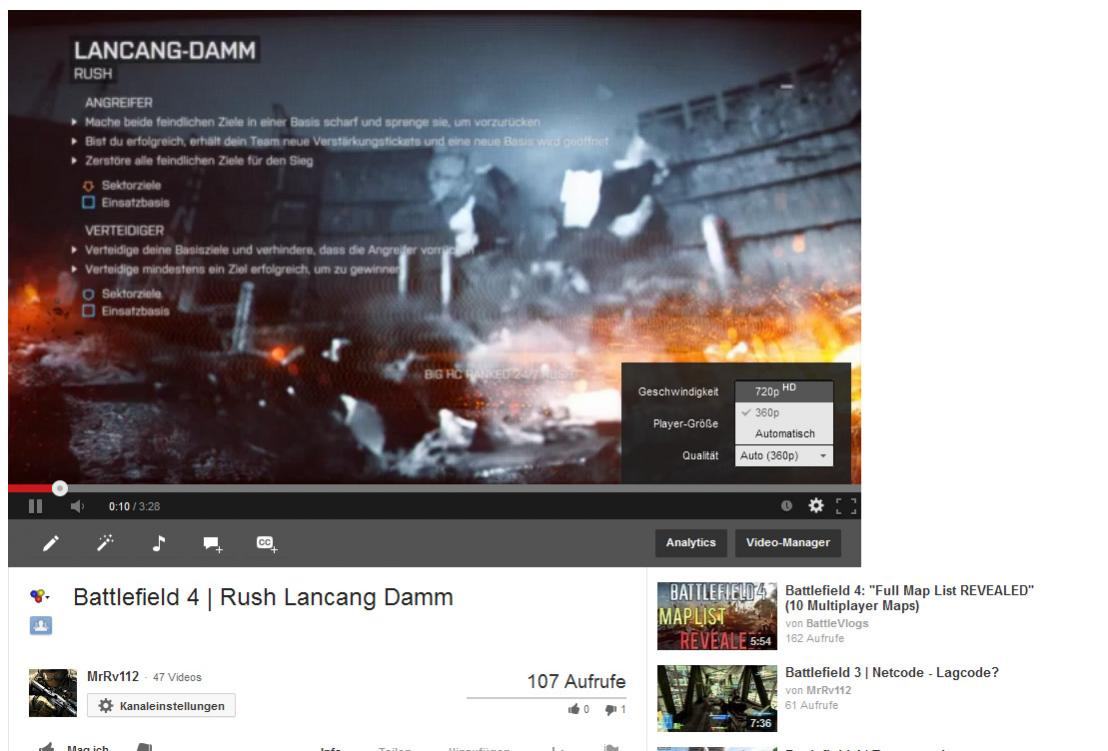The image size is (1108, 751).
Task: Open the MrRv112 channel link
Action: pos(113,676)
